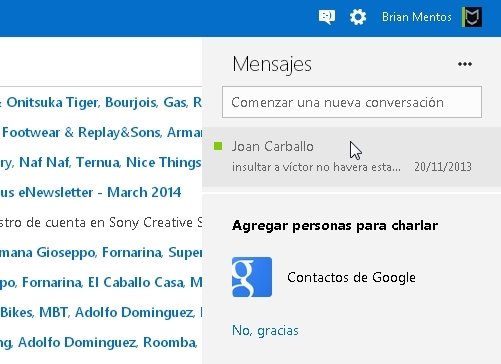Select Contactos de Google
Screen dimensions: 501x364
click(351, 277)
